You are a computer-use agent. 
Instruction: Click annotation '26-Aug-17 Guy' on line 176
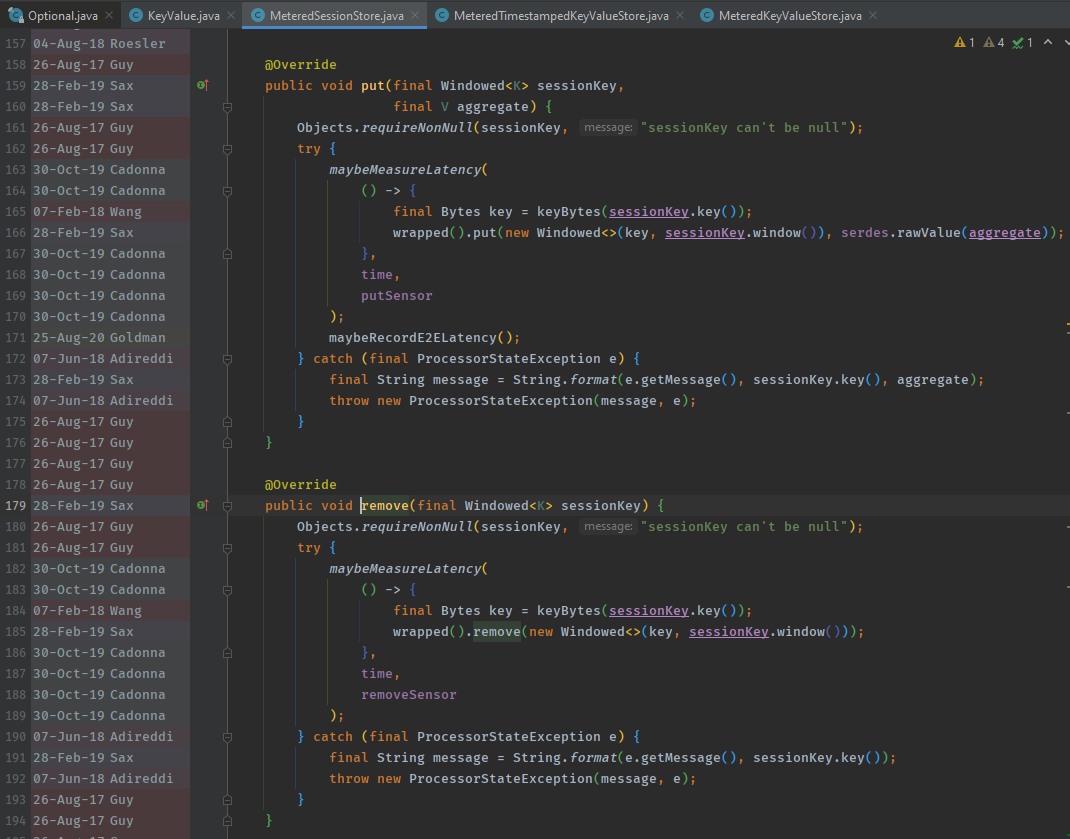coord(83,442)
